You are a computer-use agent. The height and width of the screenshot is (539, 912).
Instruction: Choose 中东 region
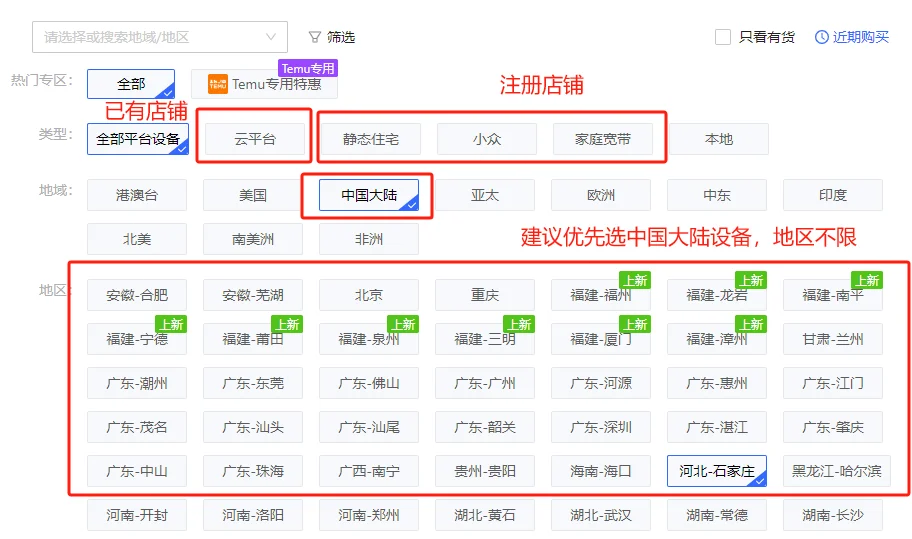(717, 195)
